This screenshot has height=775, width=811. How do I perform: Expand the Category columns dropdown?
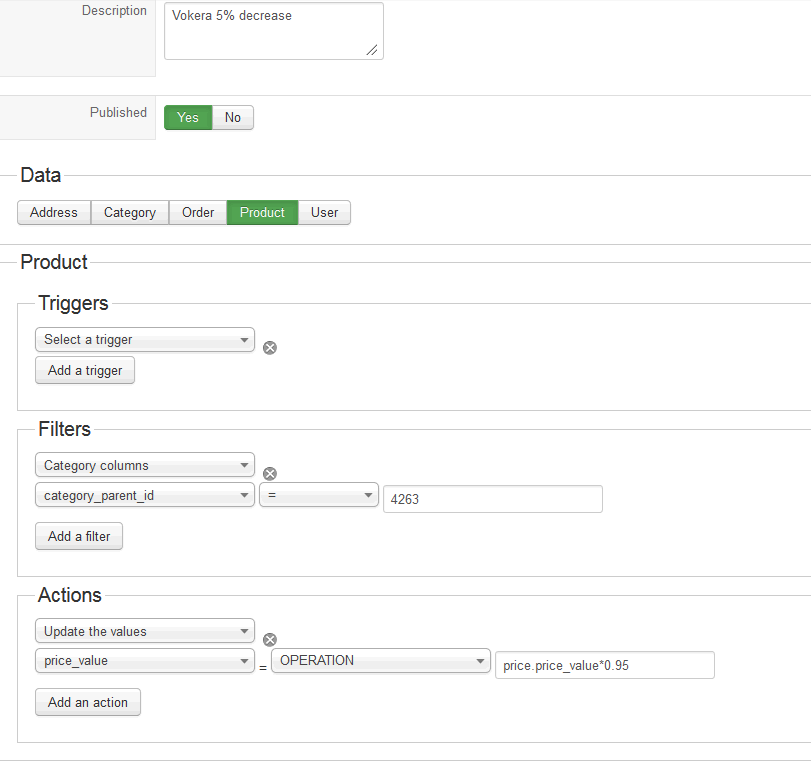point(145,466)
